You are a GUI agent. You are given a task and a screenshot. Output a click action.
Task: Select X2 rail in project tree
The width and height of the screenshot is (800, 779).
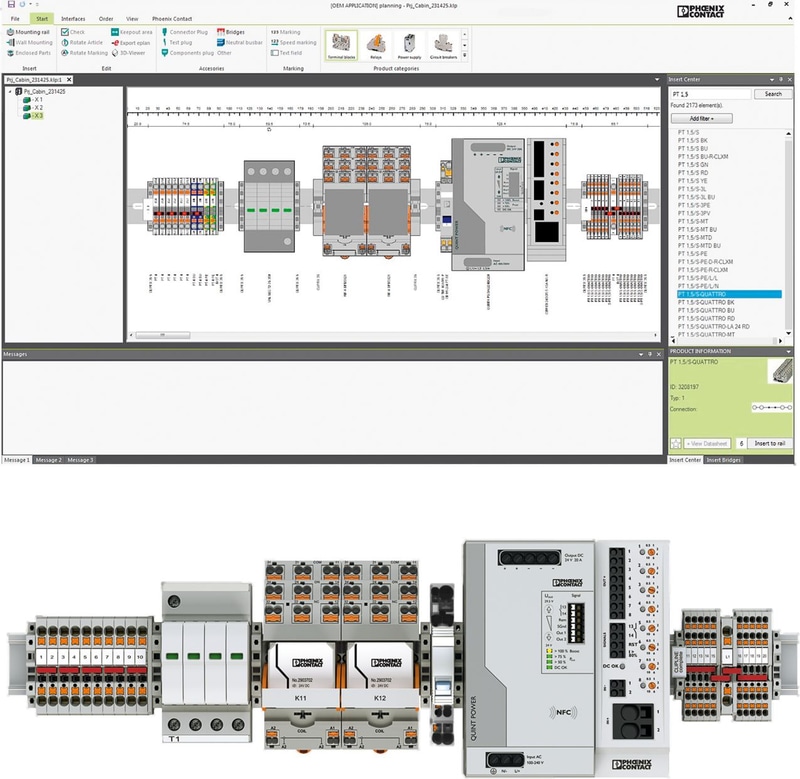34,108
